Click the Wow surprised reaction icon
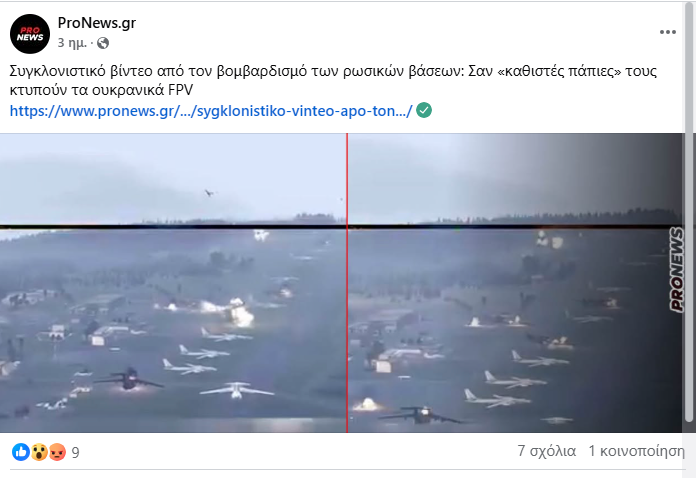This screenshot has height=478, width=696. 39,452
